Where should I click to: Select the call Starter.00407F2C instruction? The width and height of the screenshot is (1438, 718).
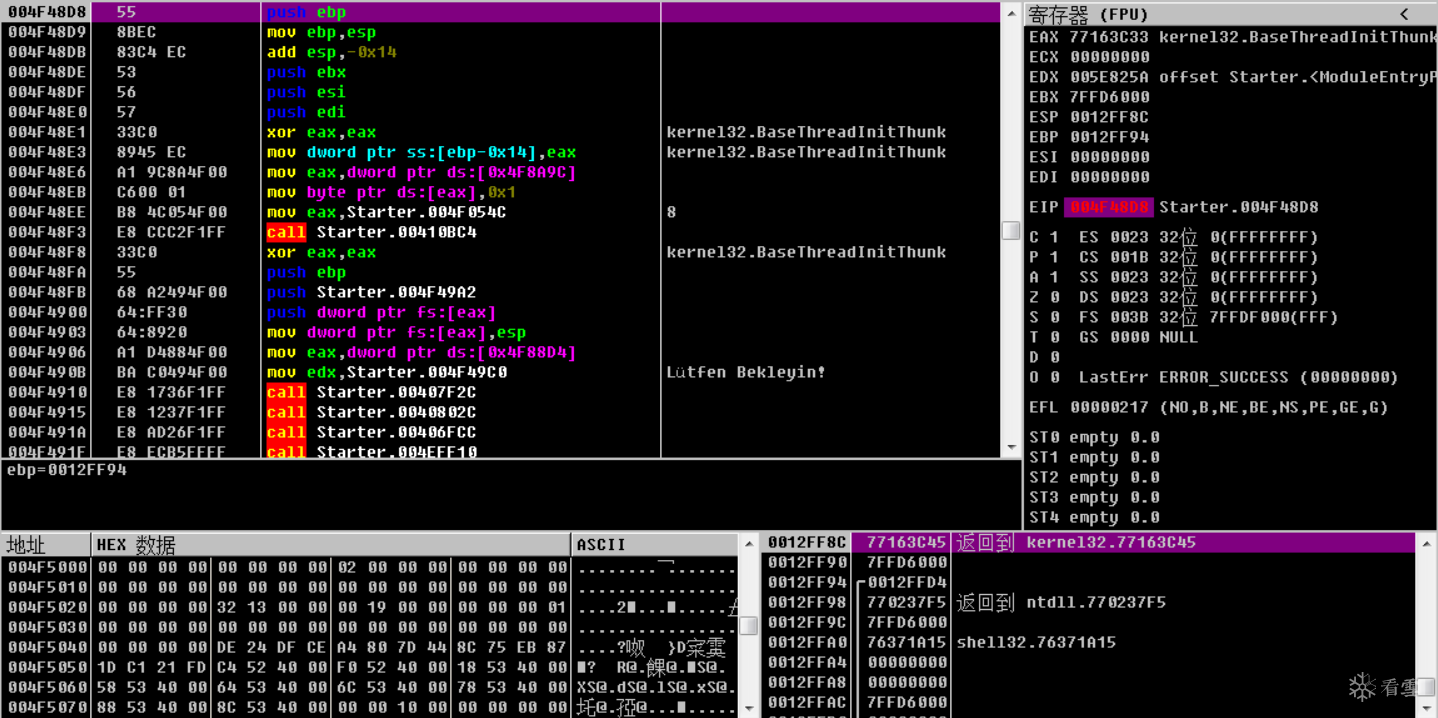[371, 392]
